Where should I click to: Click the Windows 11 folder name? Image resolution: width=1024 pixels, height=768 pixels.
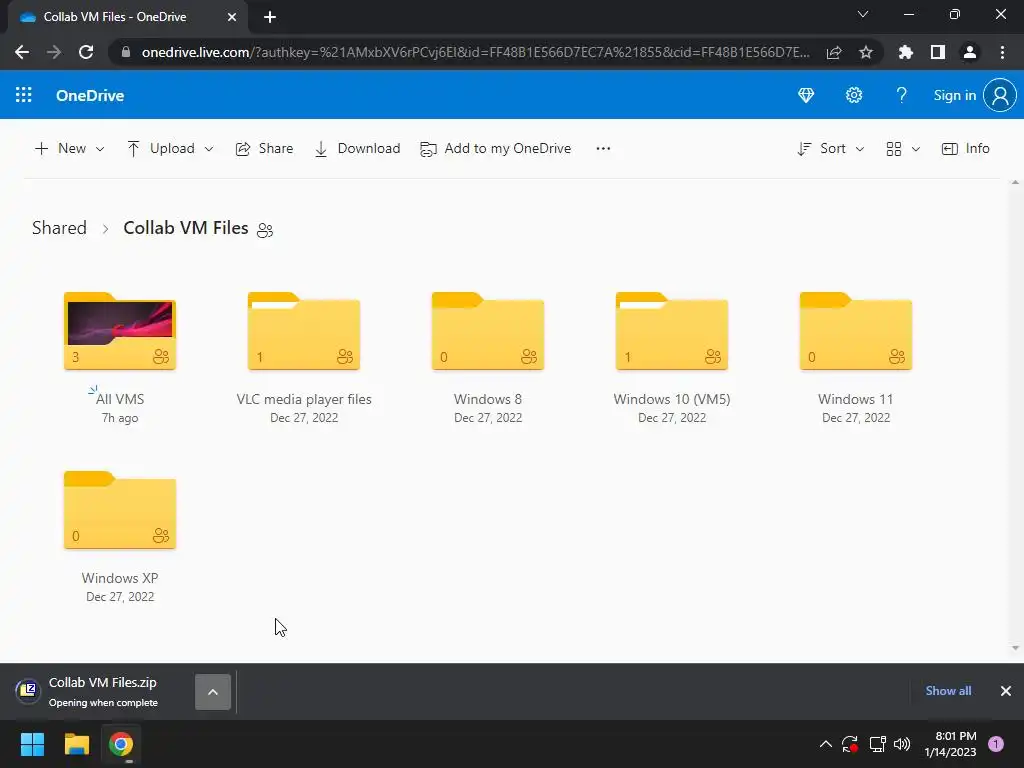pos(856,399)
